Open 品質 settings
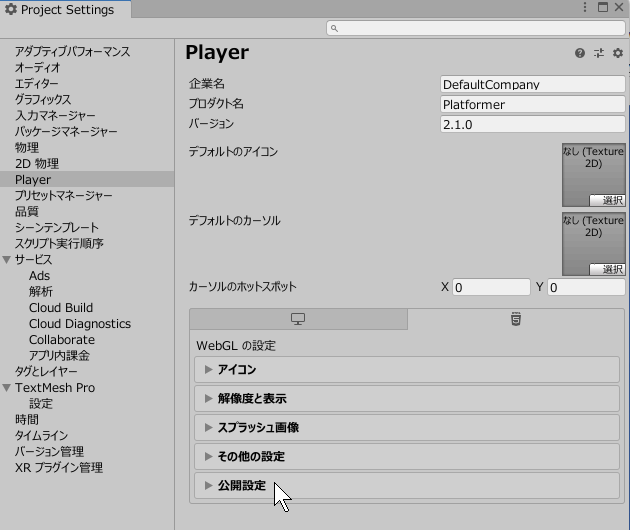 coord(27,211)
